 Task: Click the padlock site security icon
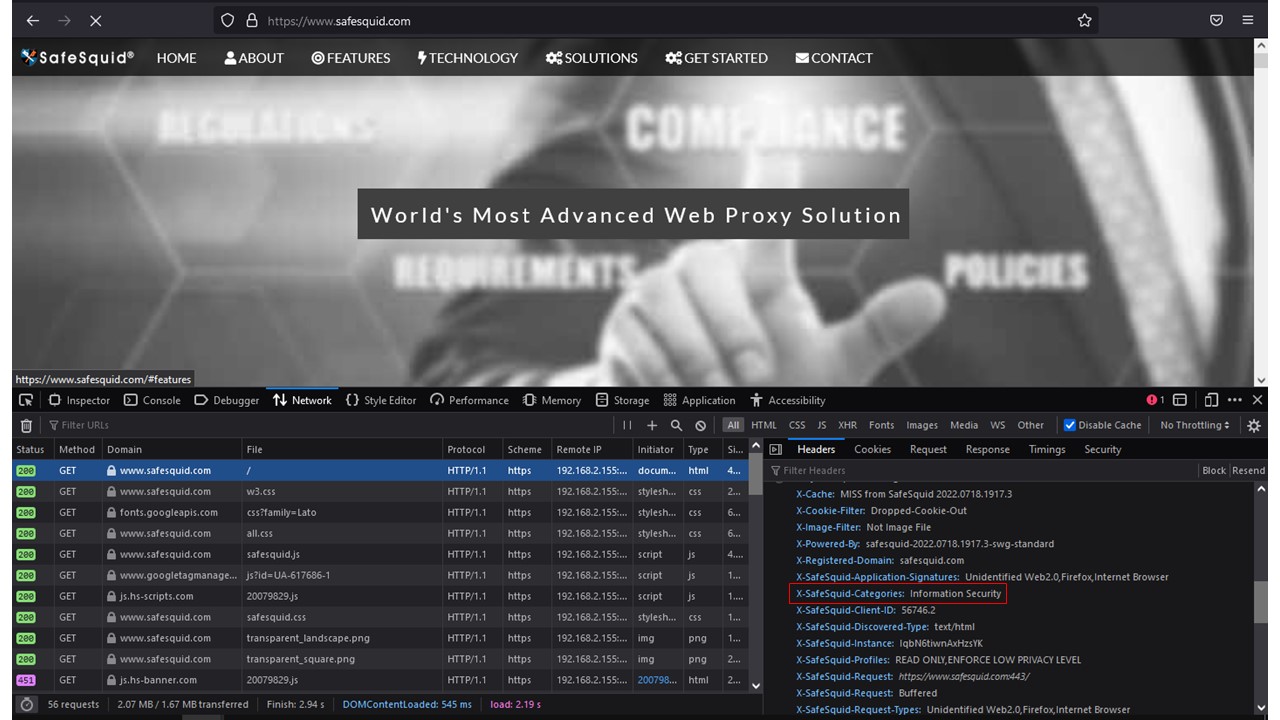252,20
